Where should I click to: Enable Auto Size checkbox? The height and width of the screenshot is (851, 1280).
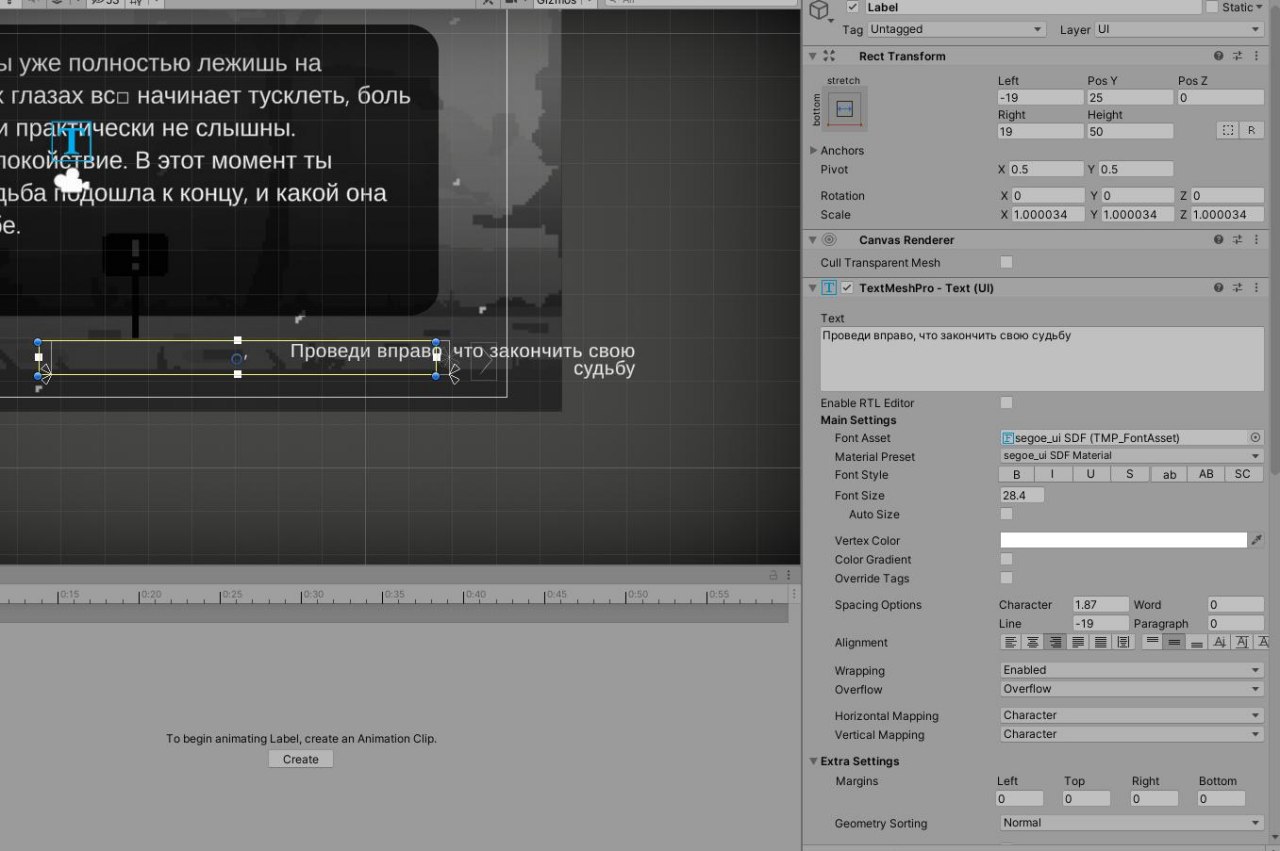click(x=1006, y=514)
